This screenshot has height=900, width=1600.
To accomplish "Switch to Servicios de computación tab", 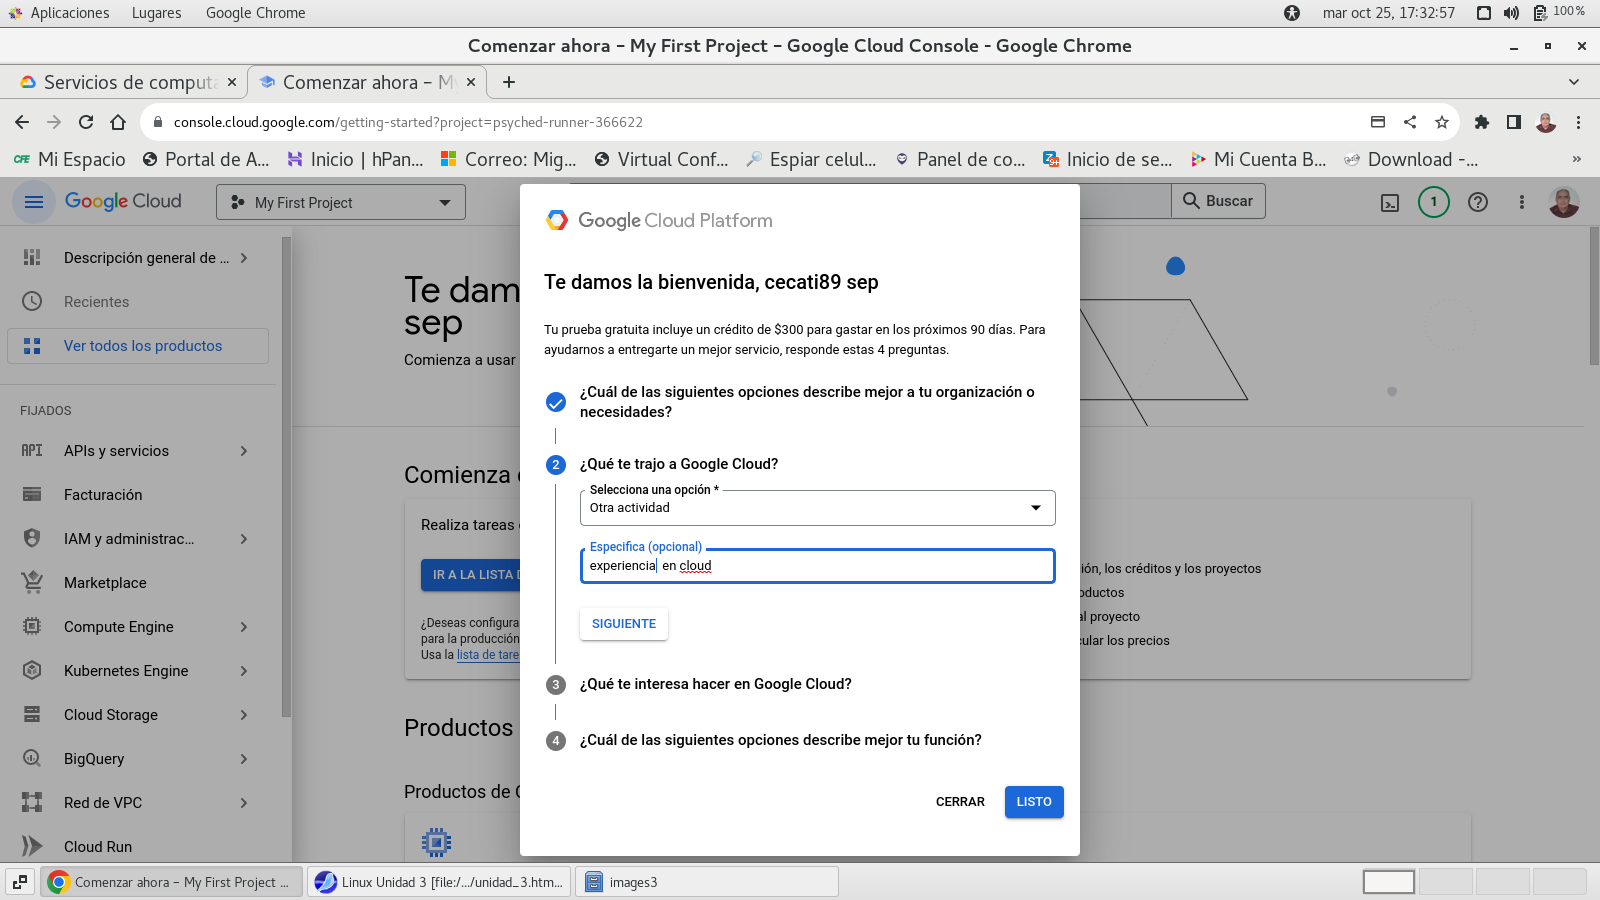I will tap(128, 82).
